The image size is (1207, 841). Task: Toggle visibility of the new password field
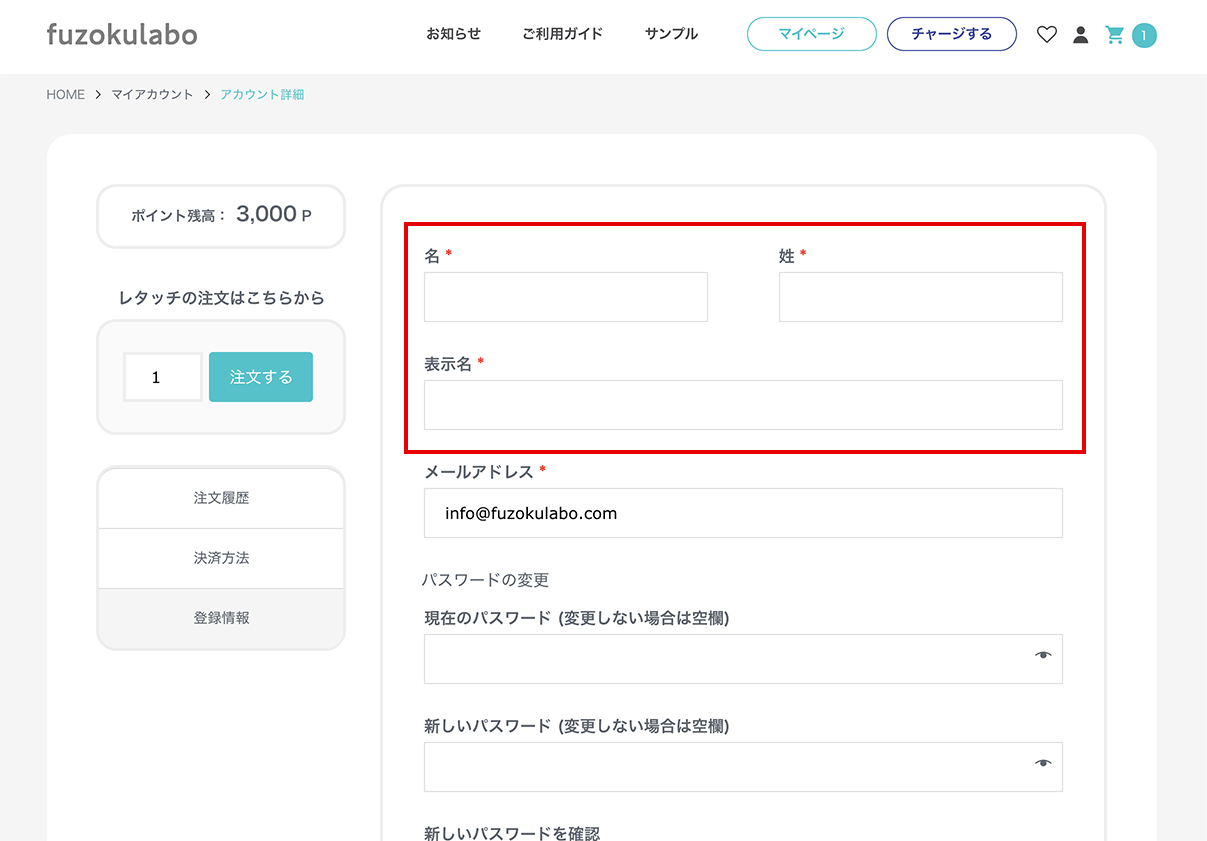coord(1043,763)
